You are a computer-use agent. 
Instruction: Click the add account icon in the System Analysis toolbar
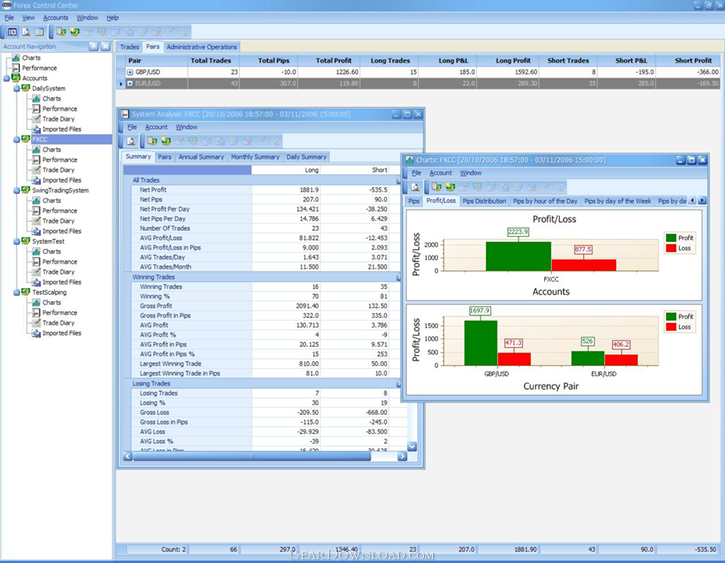coord(152,141)
